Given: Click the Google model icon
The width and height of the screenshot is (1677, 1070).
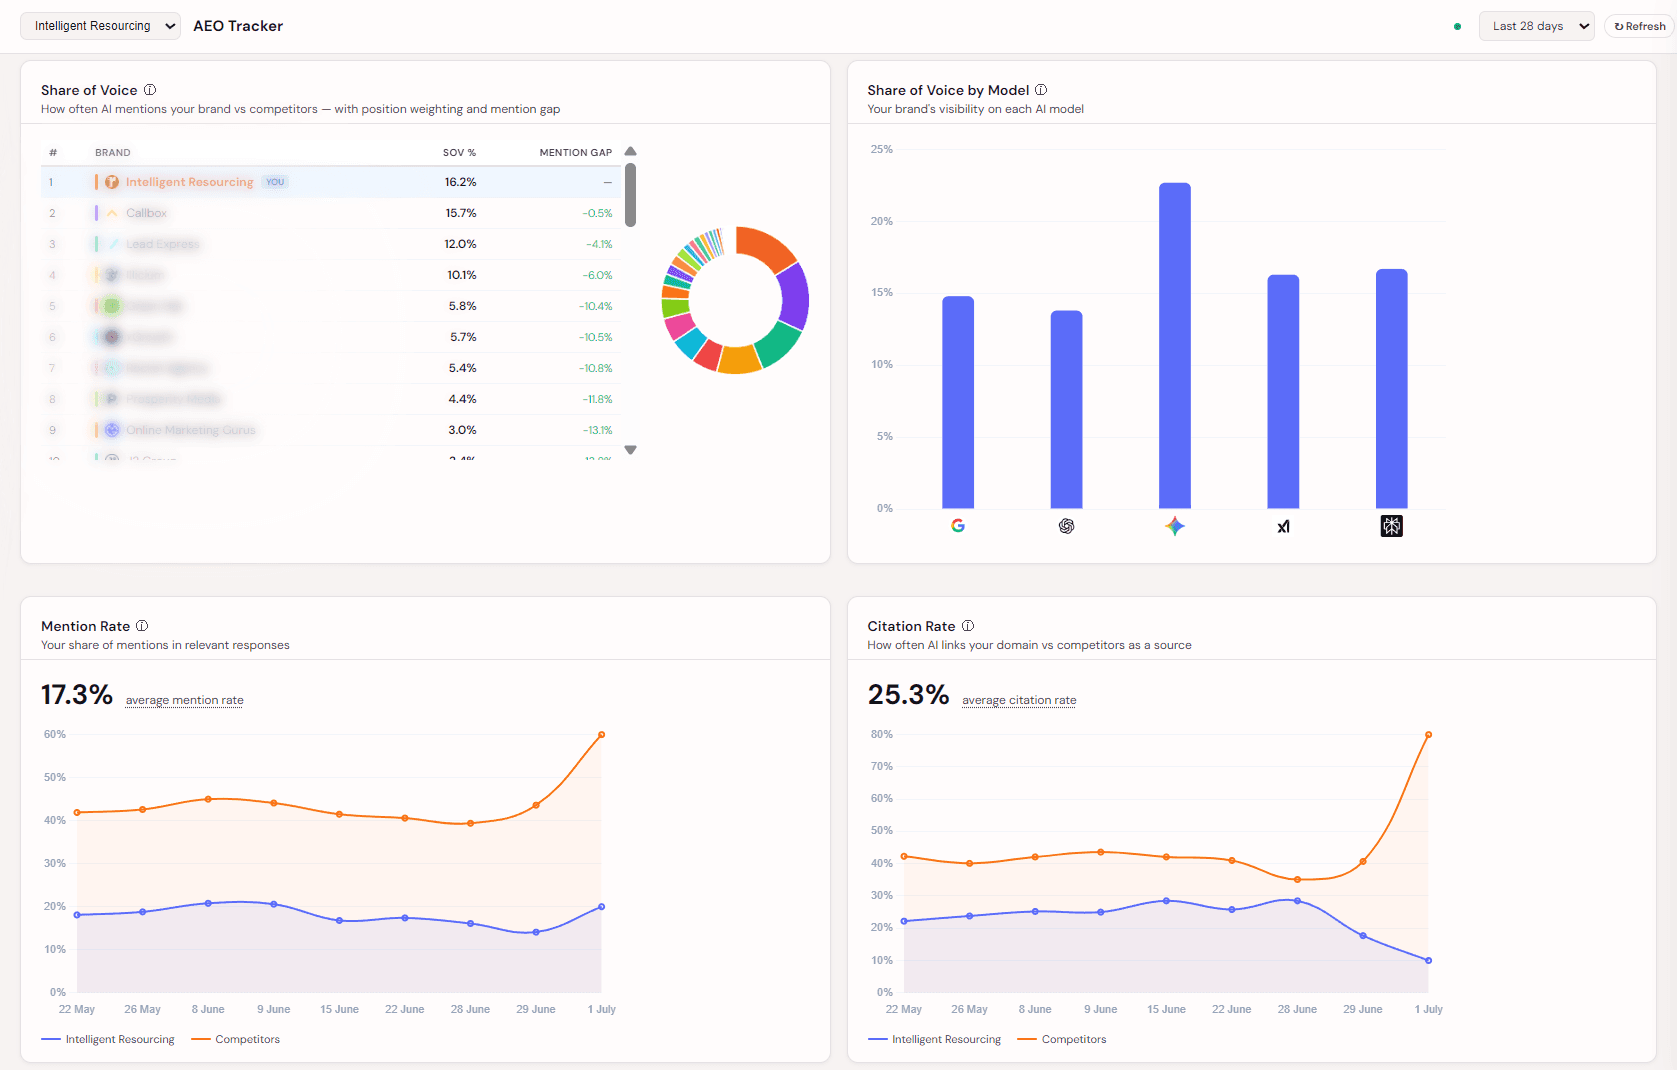Looking at the screenshot, I should pyautogui.click(x=958, y=526).
